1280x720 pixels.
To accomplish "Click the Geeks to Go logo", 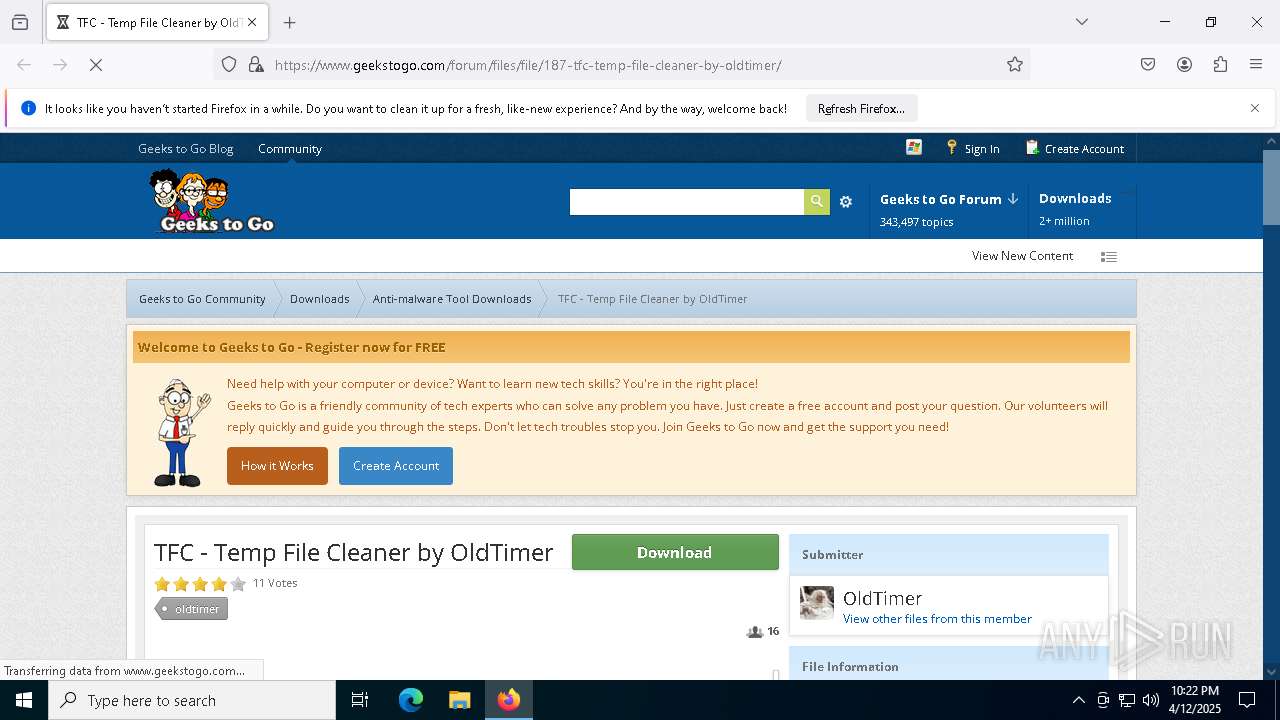I will click(x=211, y=201).
